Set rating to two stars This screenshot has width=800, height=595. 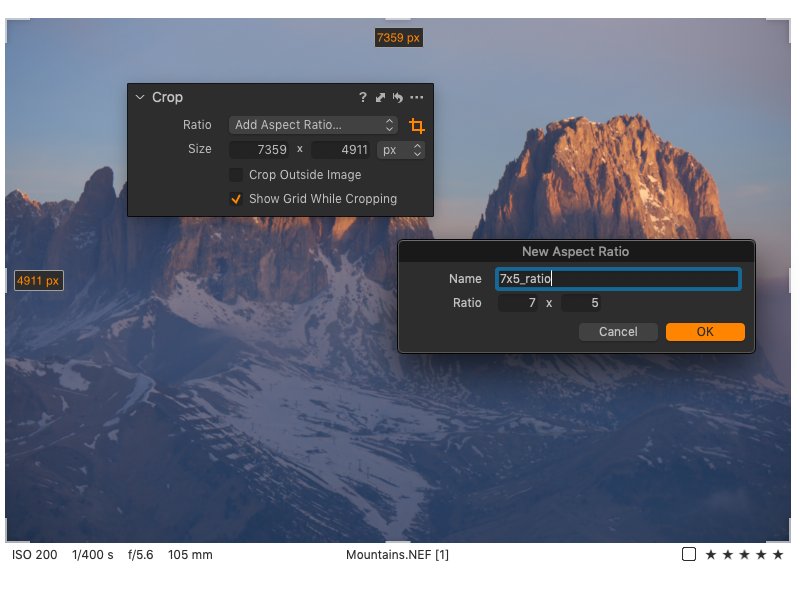728,555
